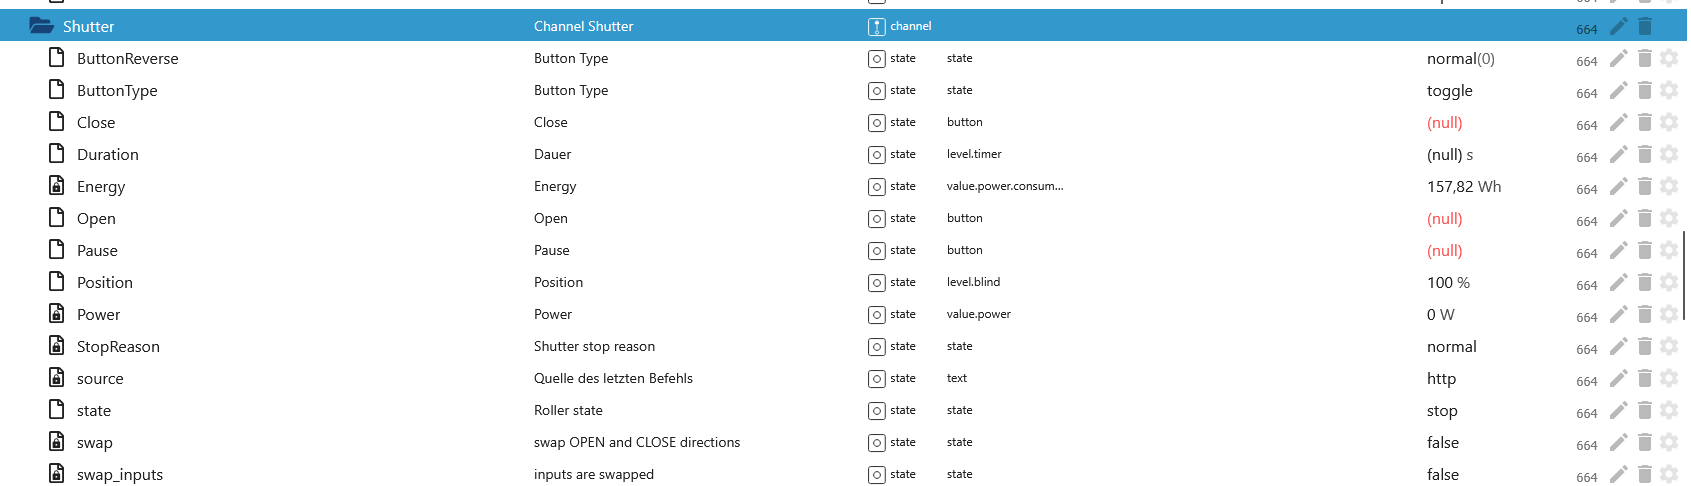Toggle the false value of swap
Image resolution: width=1691 pixels, height=486 pixels.
(1442, 443)
